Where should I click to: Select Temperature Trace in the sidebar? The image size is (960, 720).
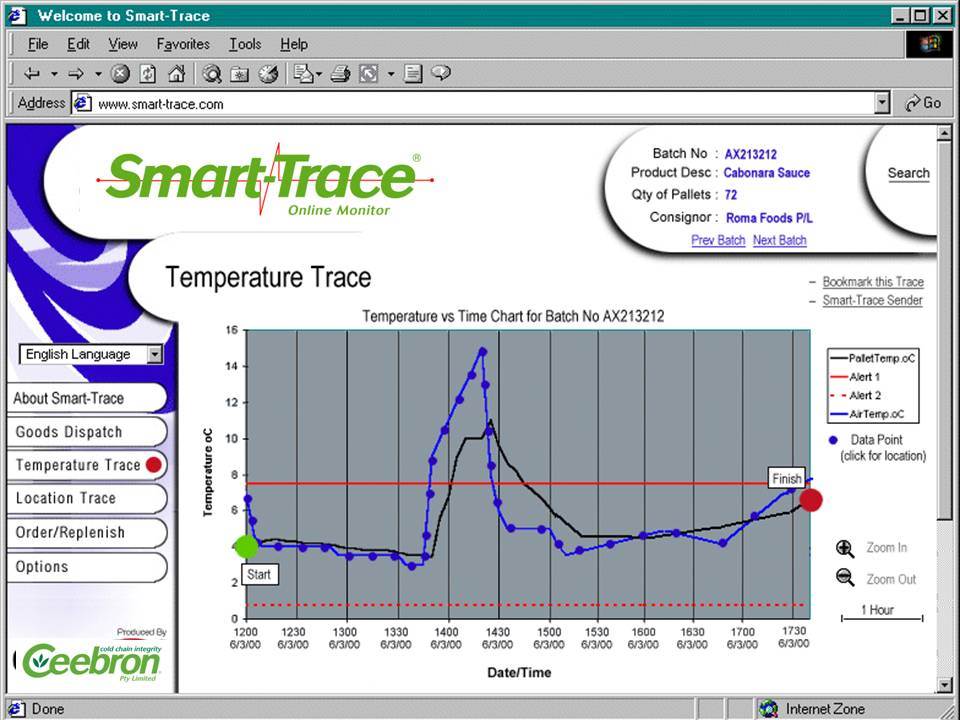click(87, 465)
